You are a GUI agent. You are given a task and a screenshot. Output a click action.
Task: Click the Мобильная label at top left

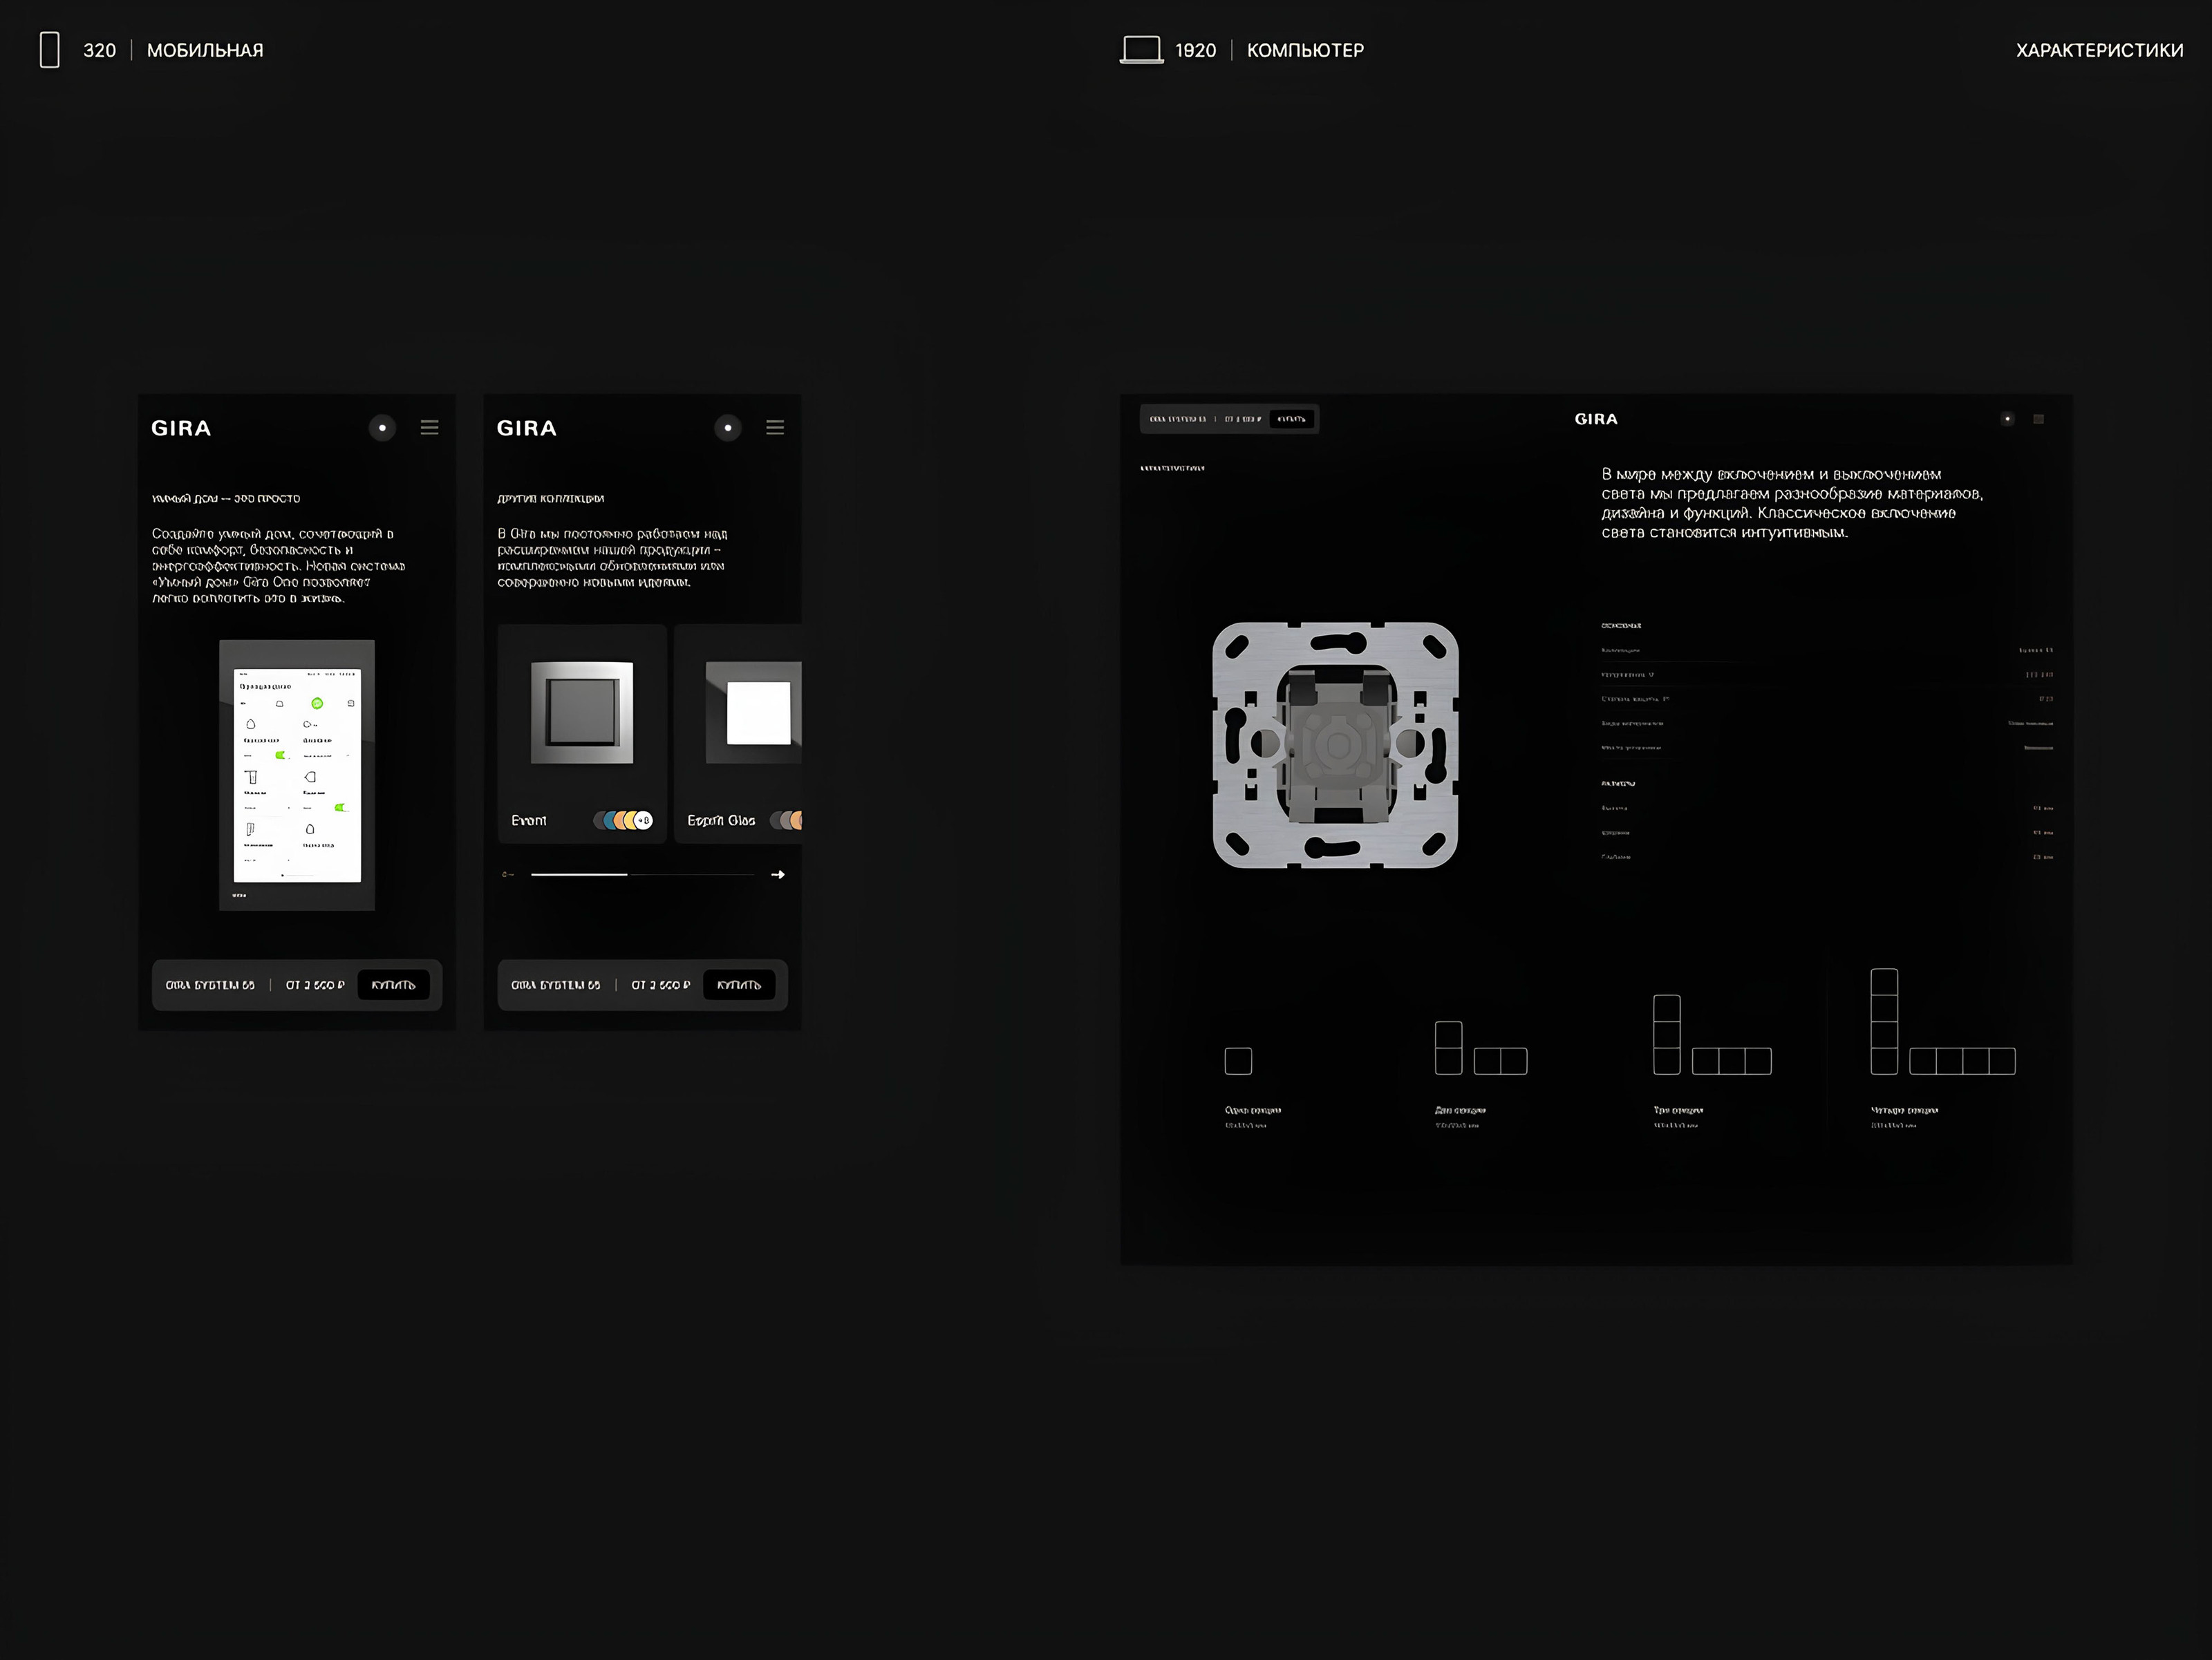(205, 50)
